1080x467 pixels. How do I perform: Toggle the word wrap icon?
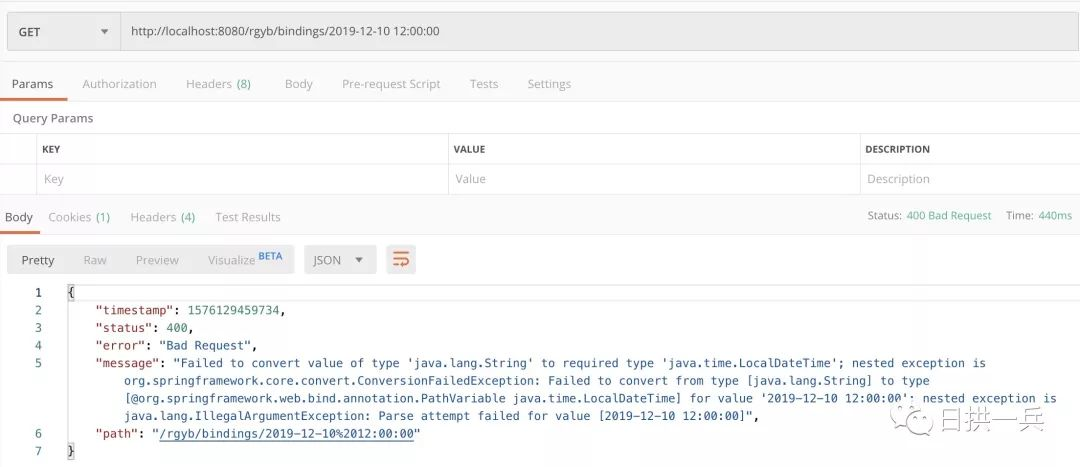401,260
